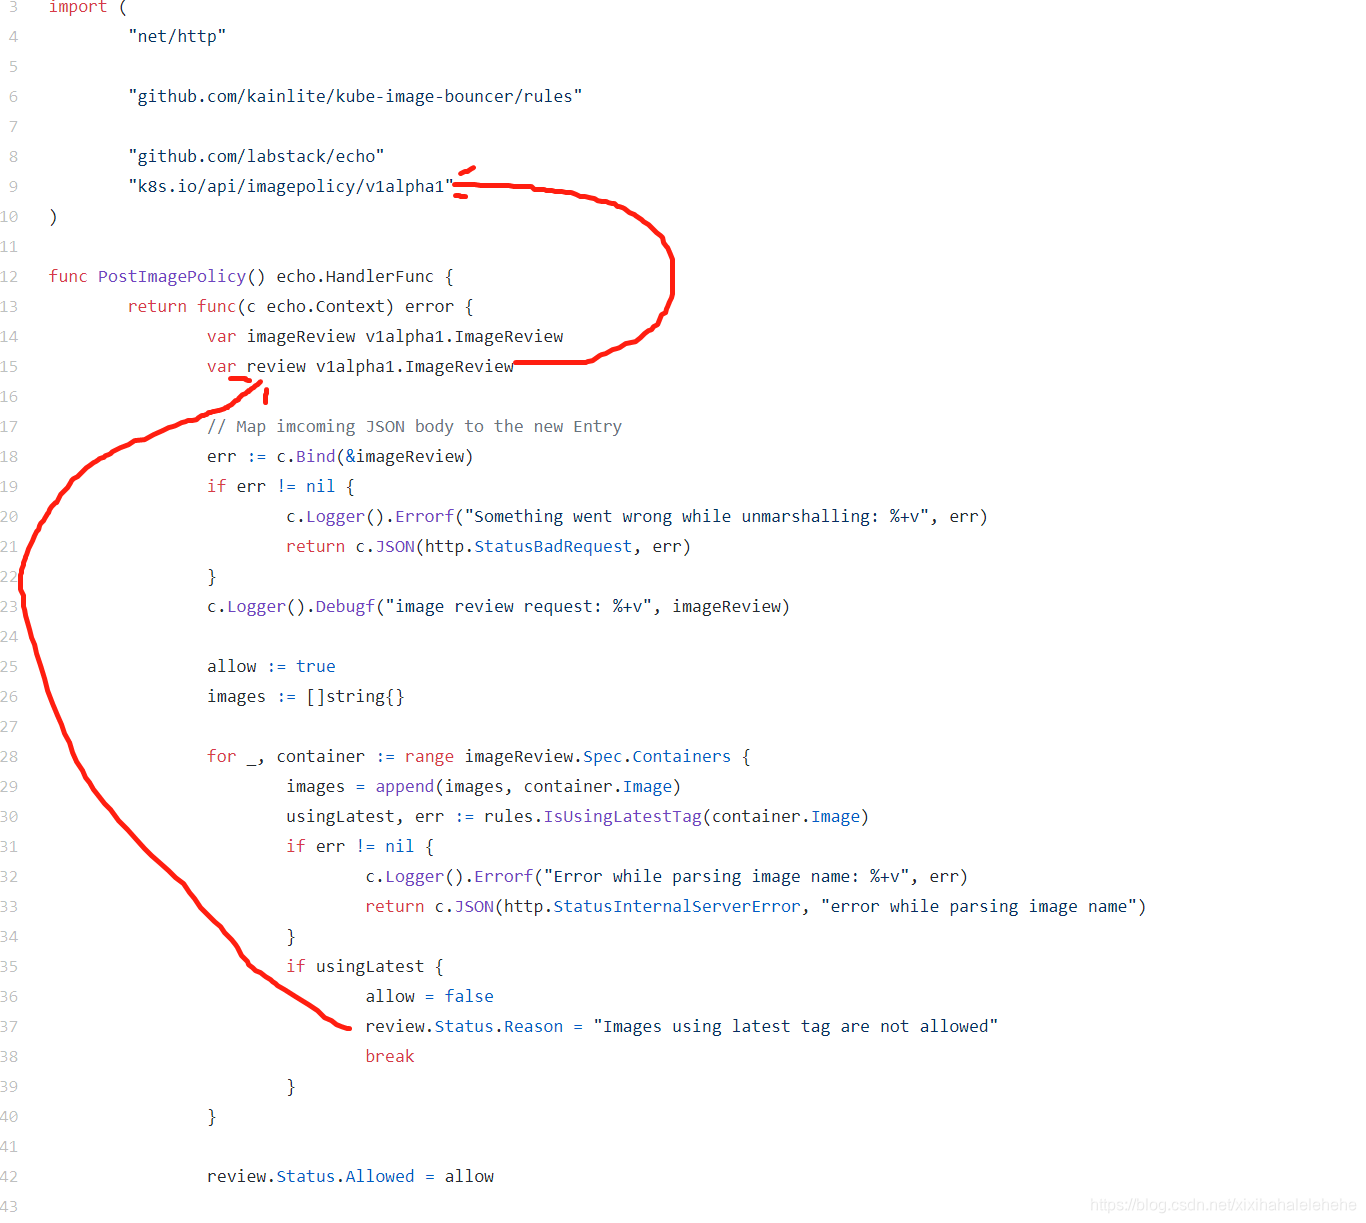The image size is (1366, 1223).
Task: Click line number 28 in the gutter
Action: [9, 756]
